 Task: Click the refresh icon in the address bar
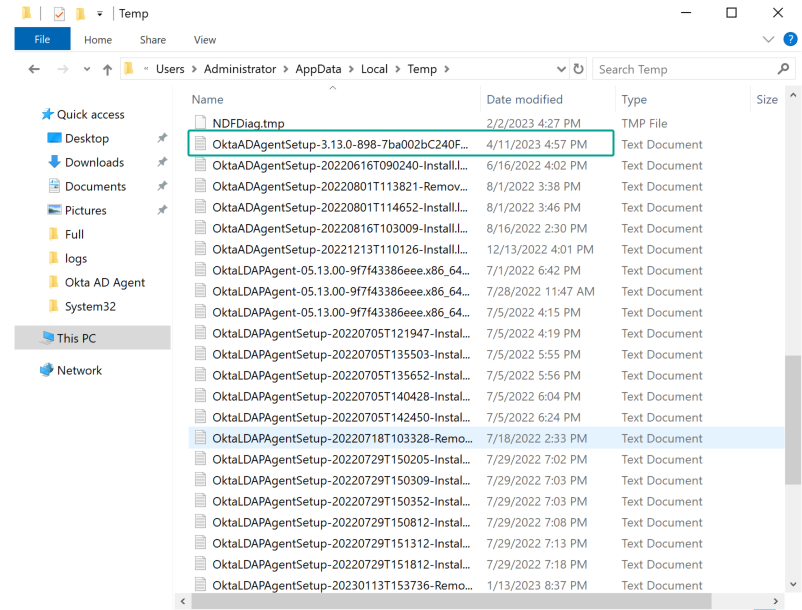[578, 68]
